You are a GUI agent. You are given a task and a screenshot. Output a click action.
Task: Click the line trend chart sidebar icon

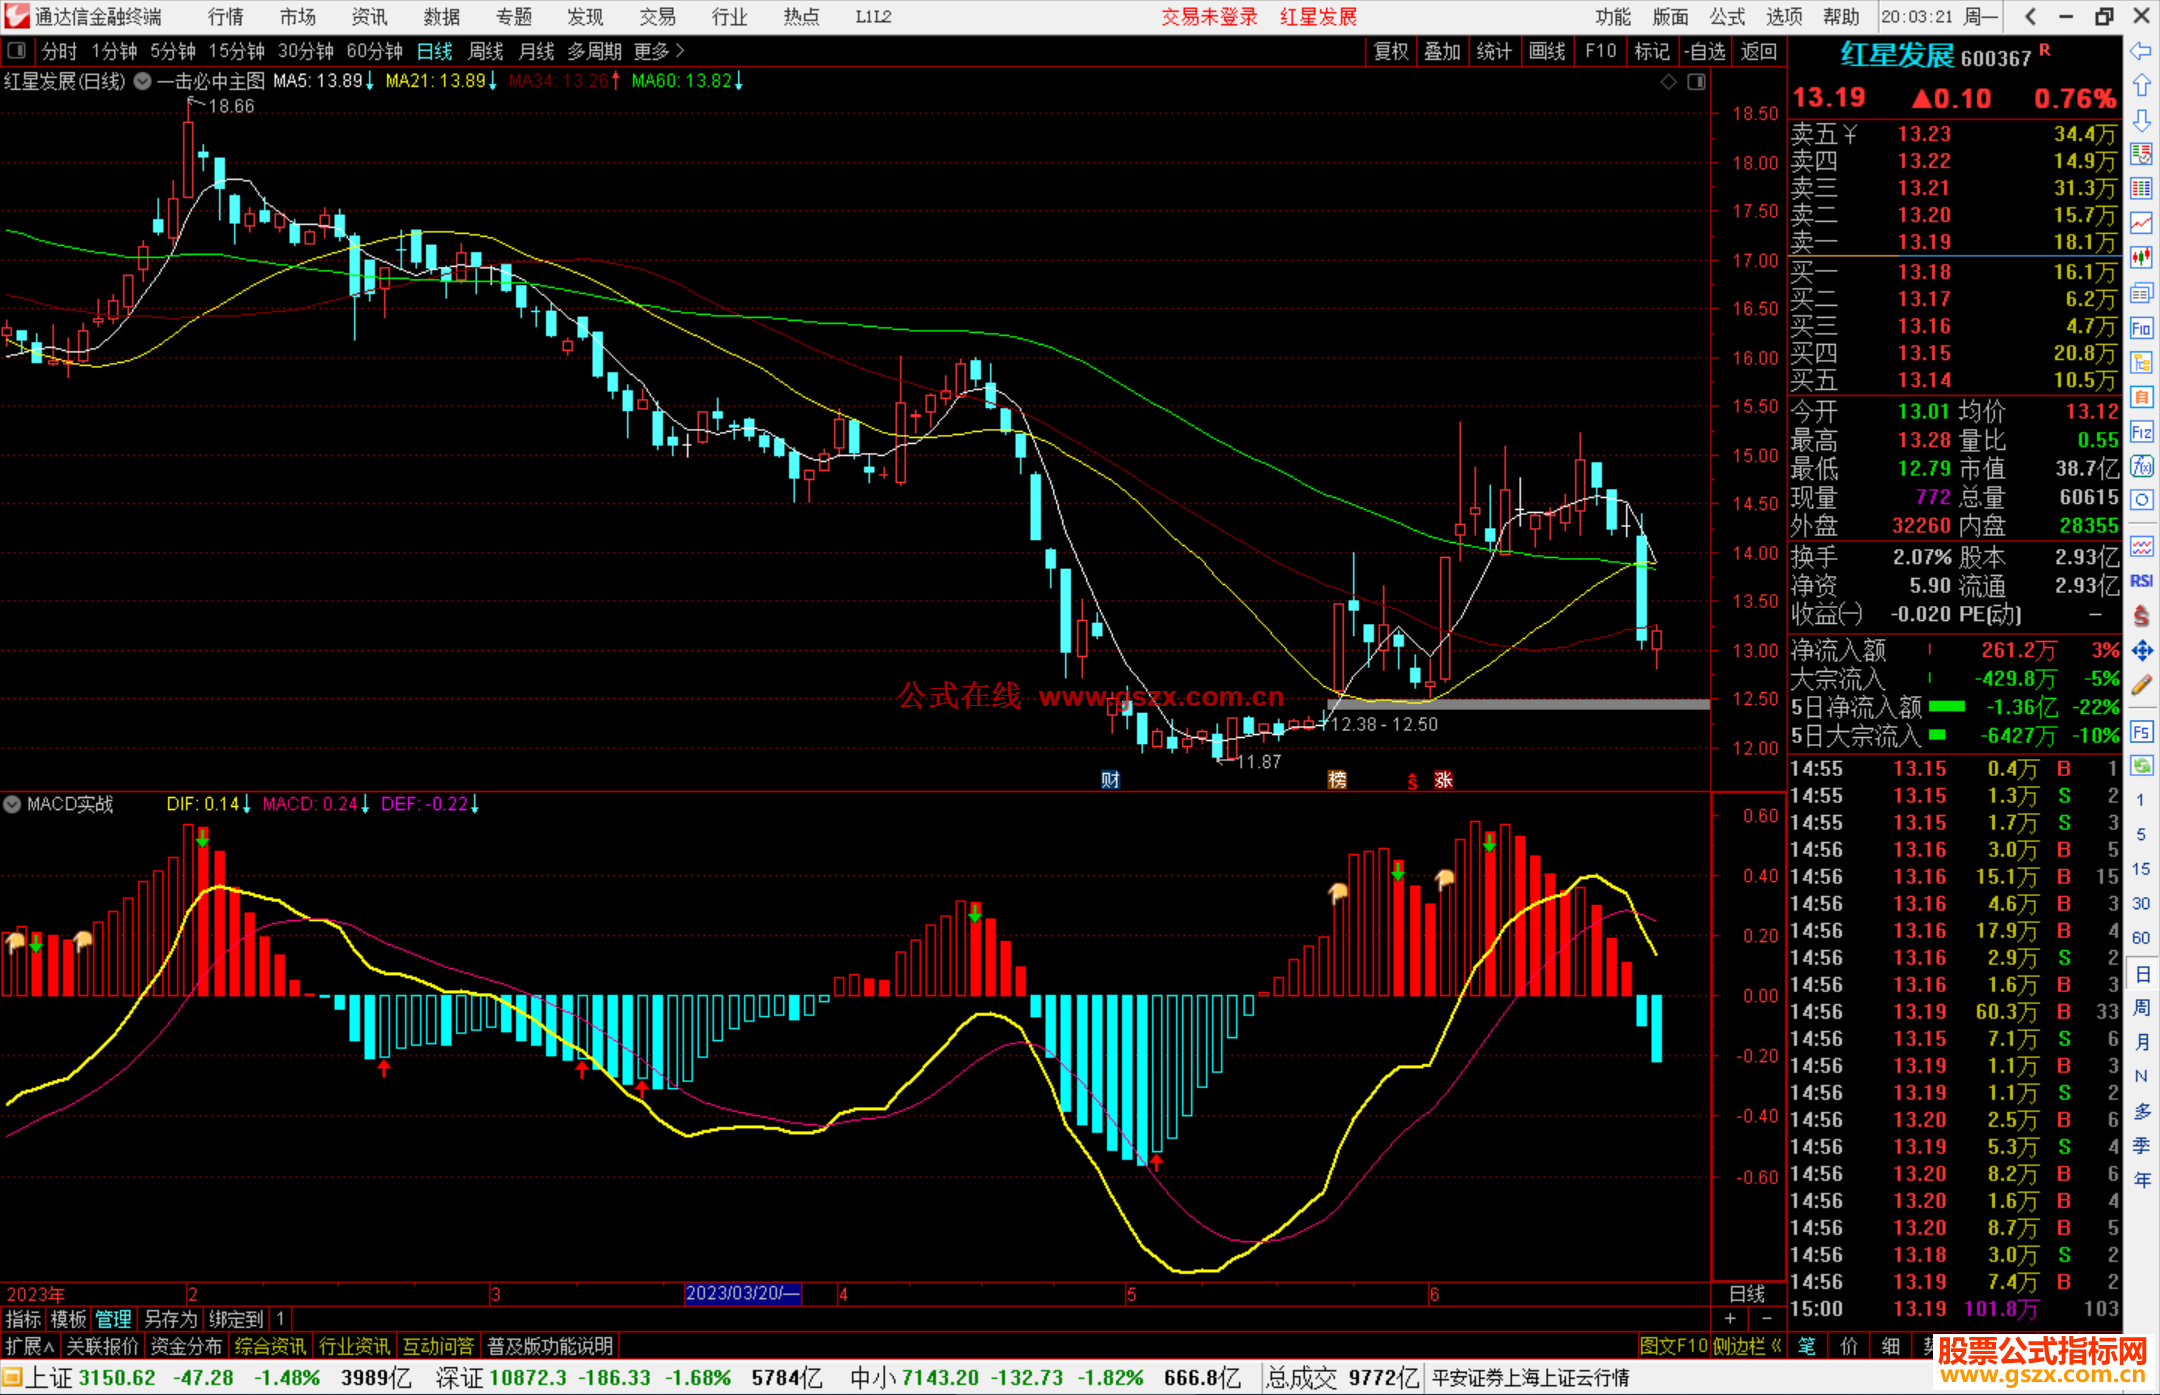tap(2141, 222)
